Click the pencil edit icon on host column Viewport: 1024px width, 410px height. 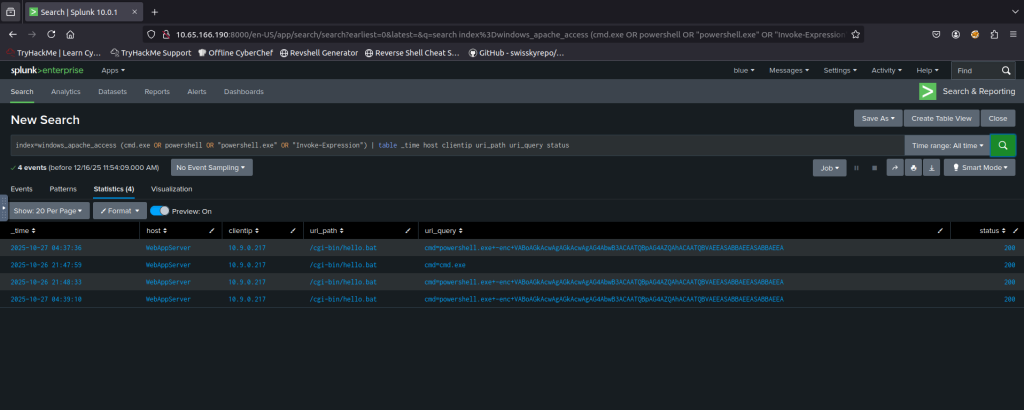(x=211, y=230)
